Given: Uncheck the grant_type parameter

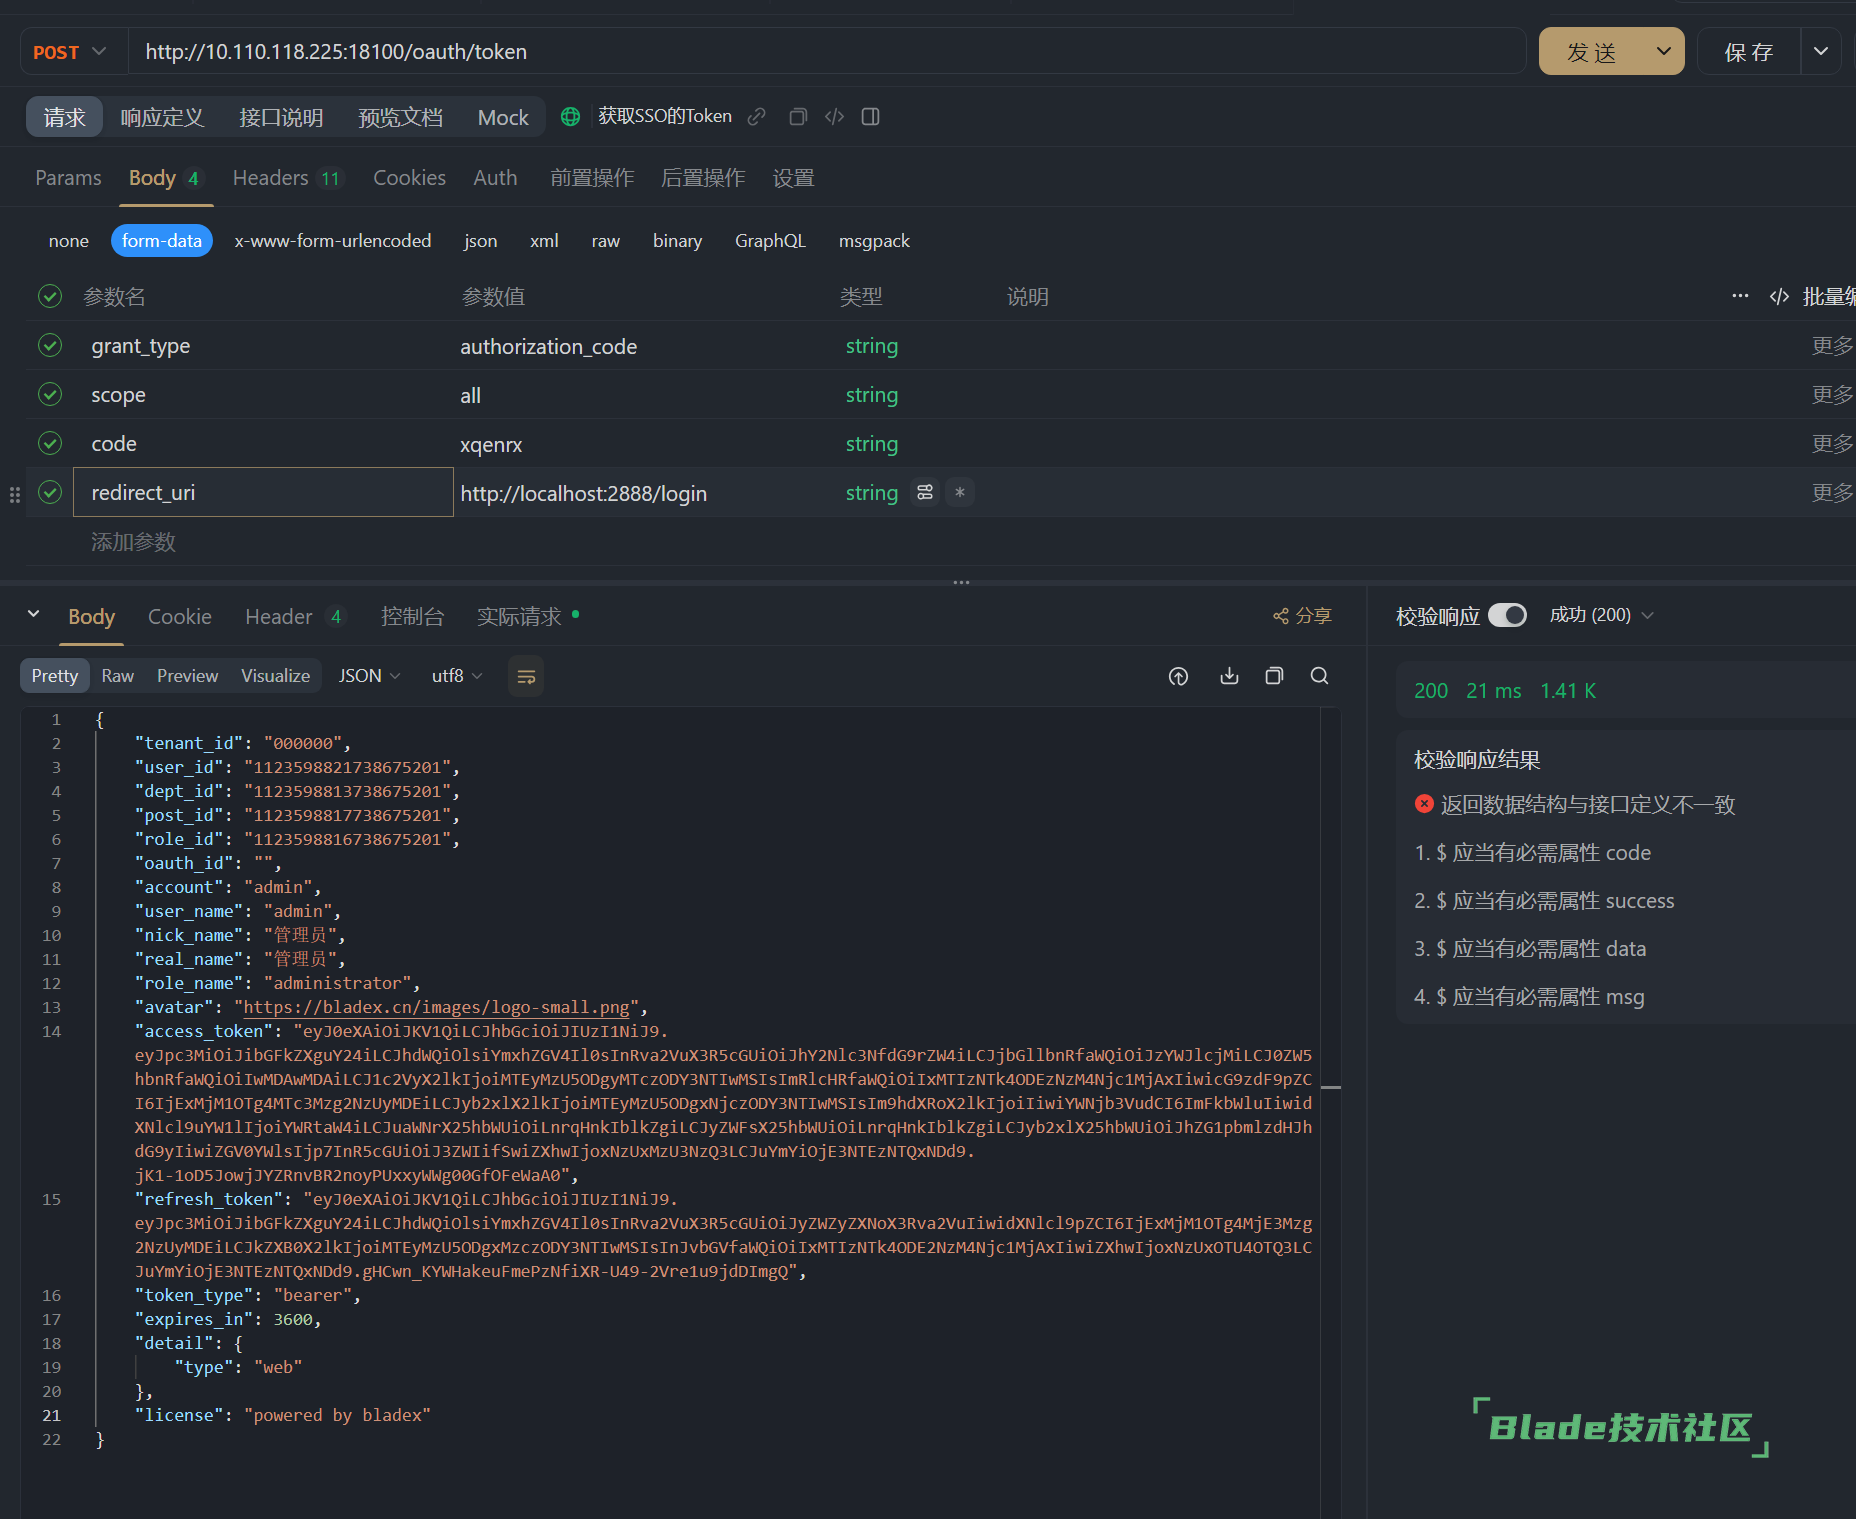Looking at the screenshot, I should pos(50,345).
